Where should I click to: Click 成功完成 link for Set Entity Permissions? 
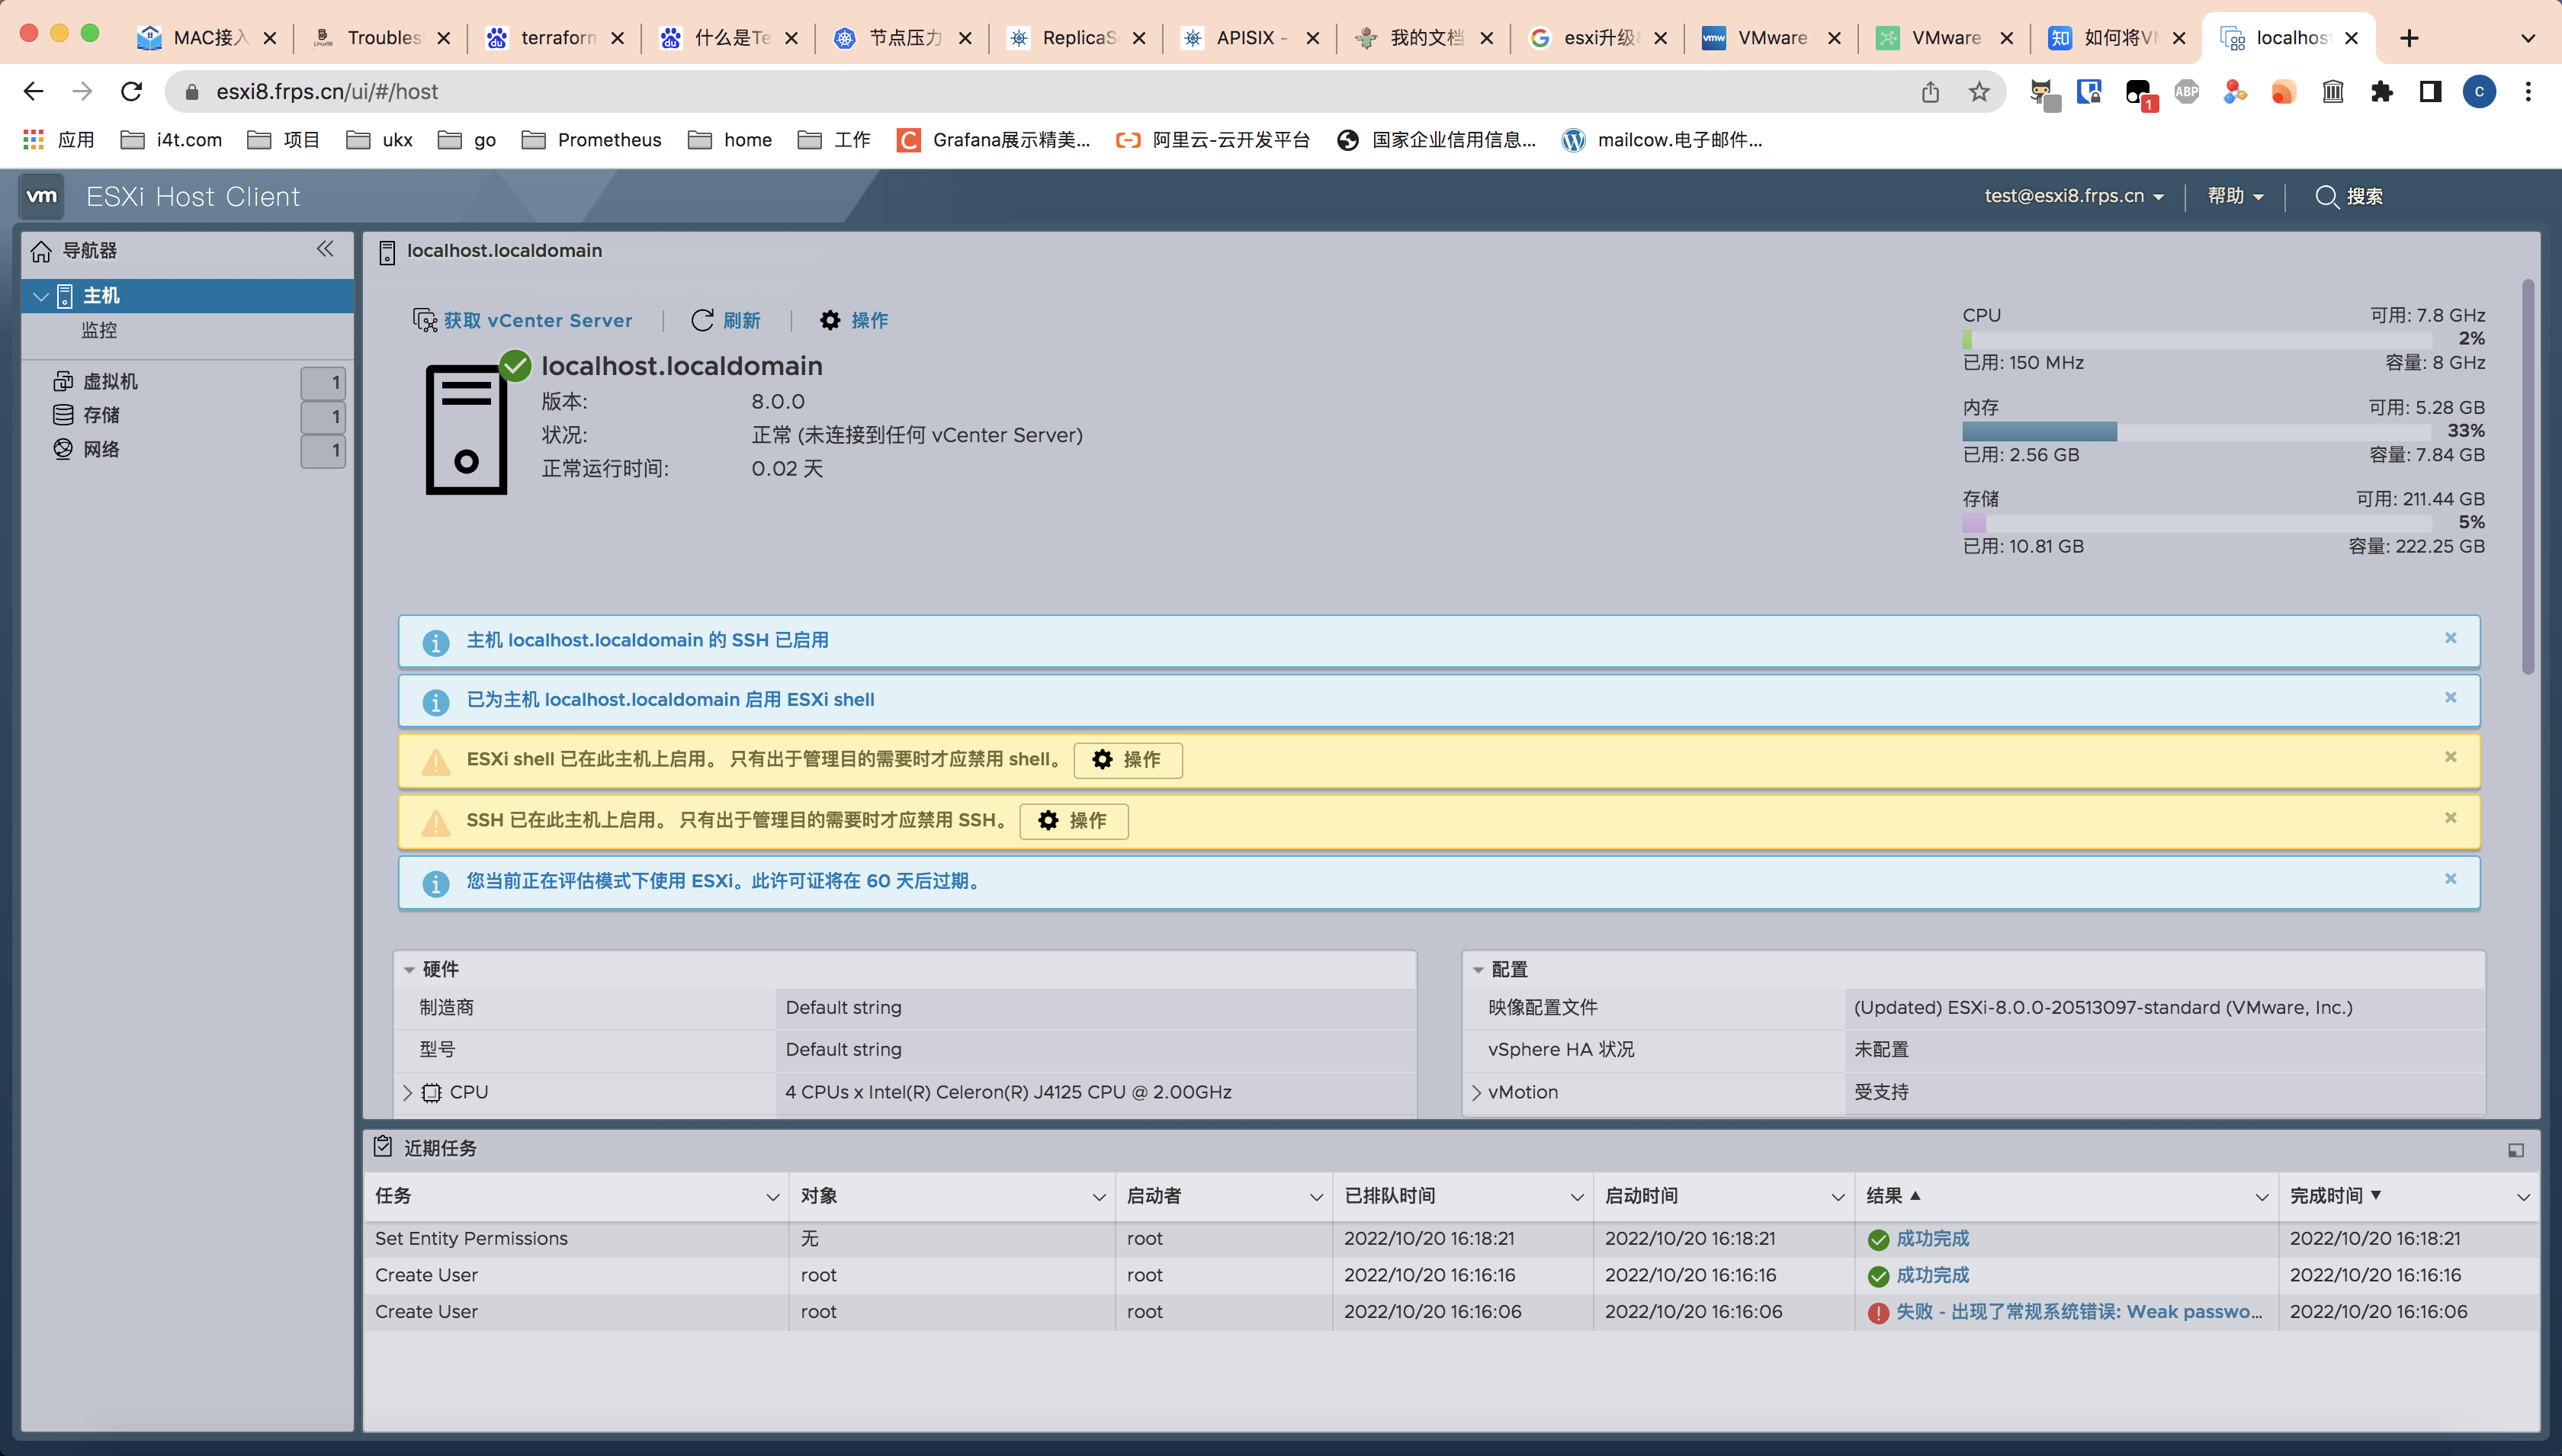click(x=1932, y=1238)
